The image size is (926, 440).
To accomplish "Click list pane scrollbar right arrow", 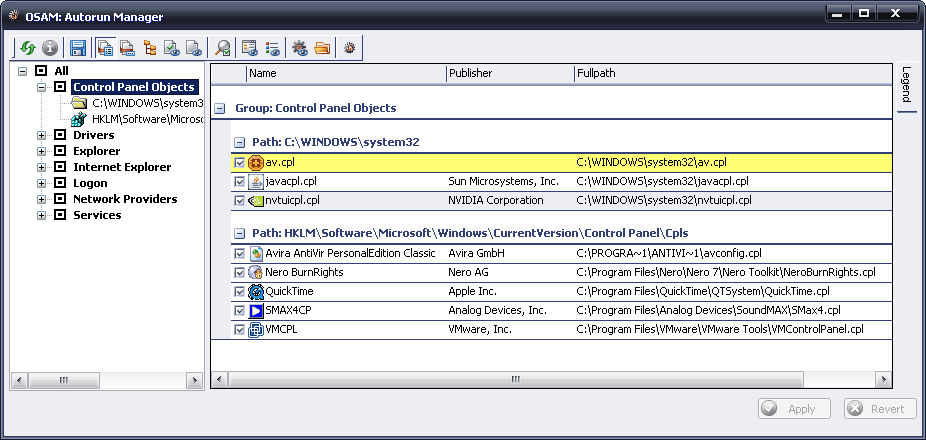I will (x=883, y=379).
